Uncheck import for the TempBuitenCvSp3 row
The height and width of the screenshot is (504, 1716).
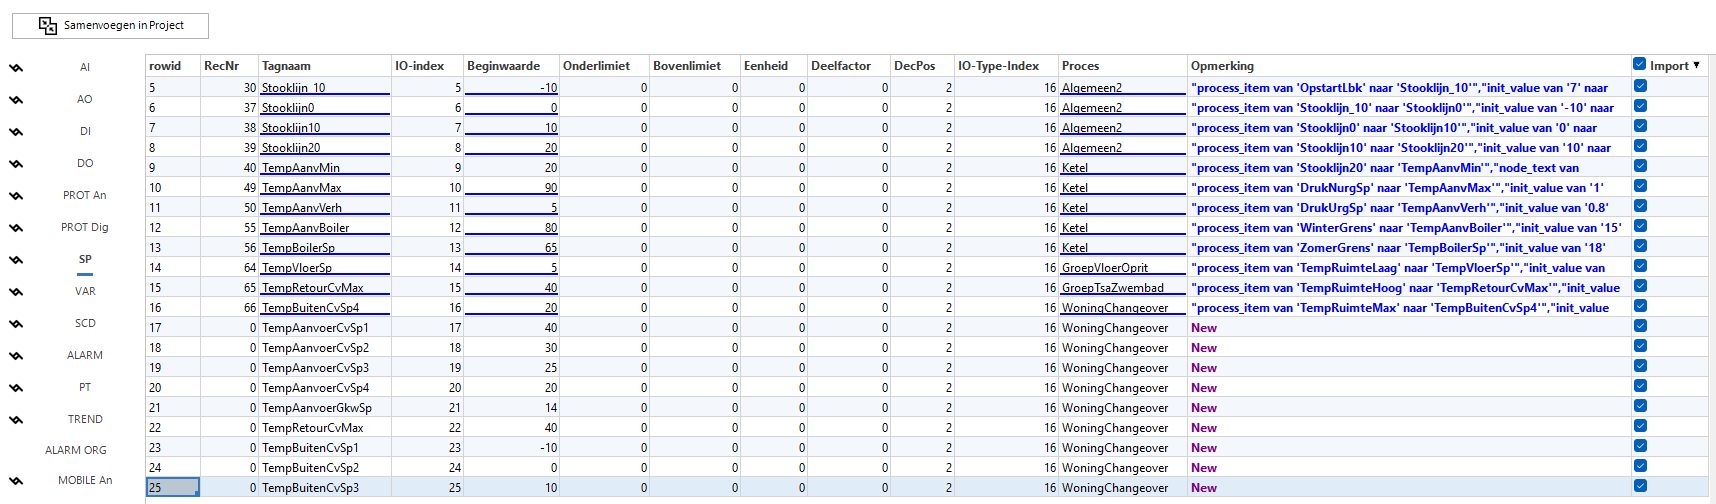pyautogui.click(x=1640, y=486)
